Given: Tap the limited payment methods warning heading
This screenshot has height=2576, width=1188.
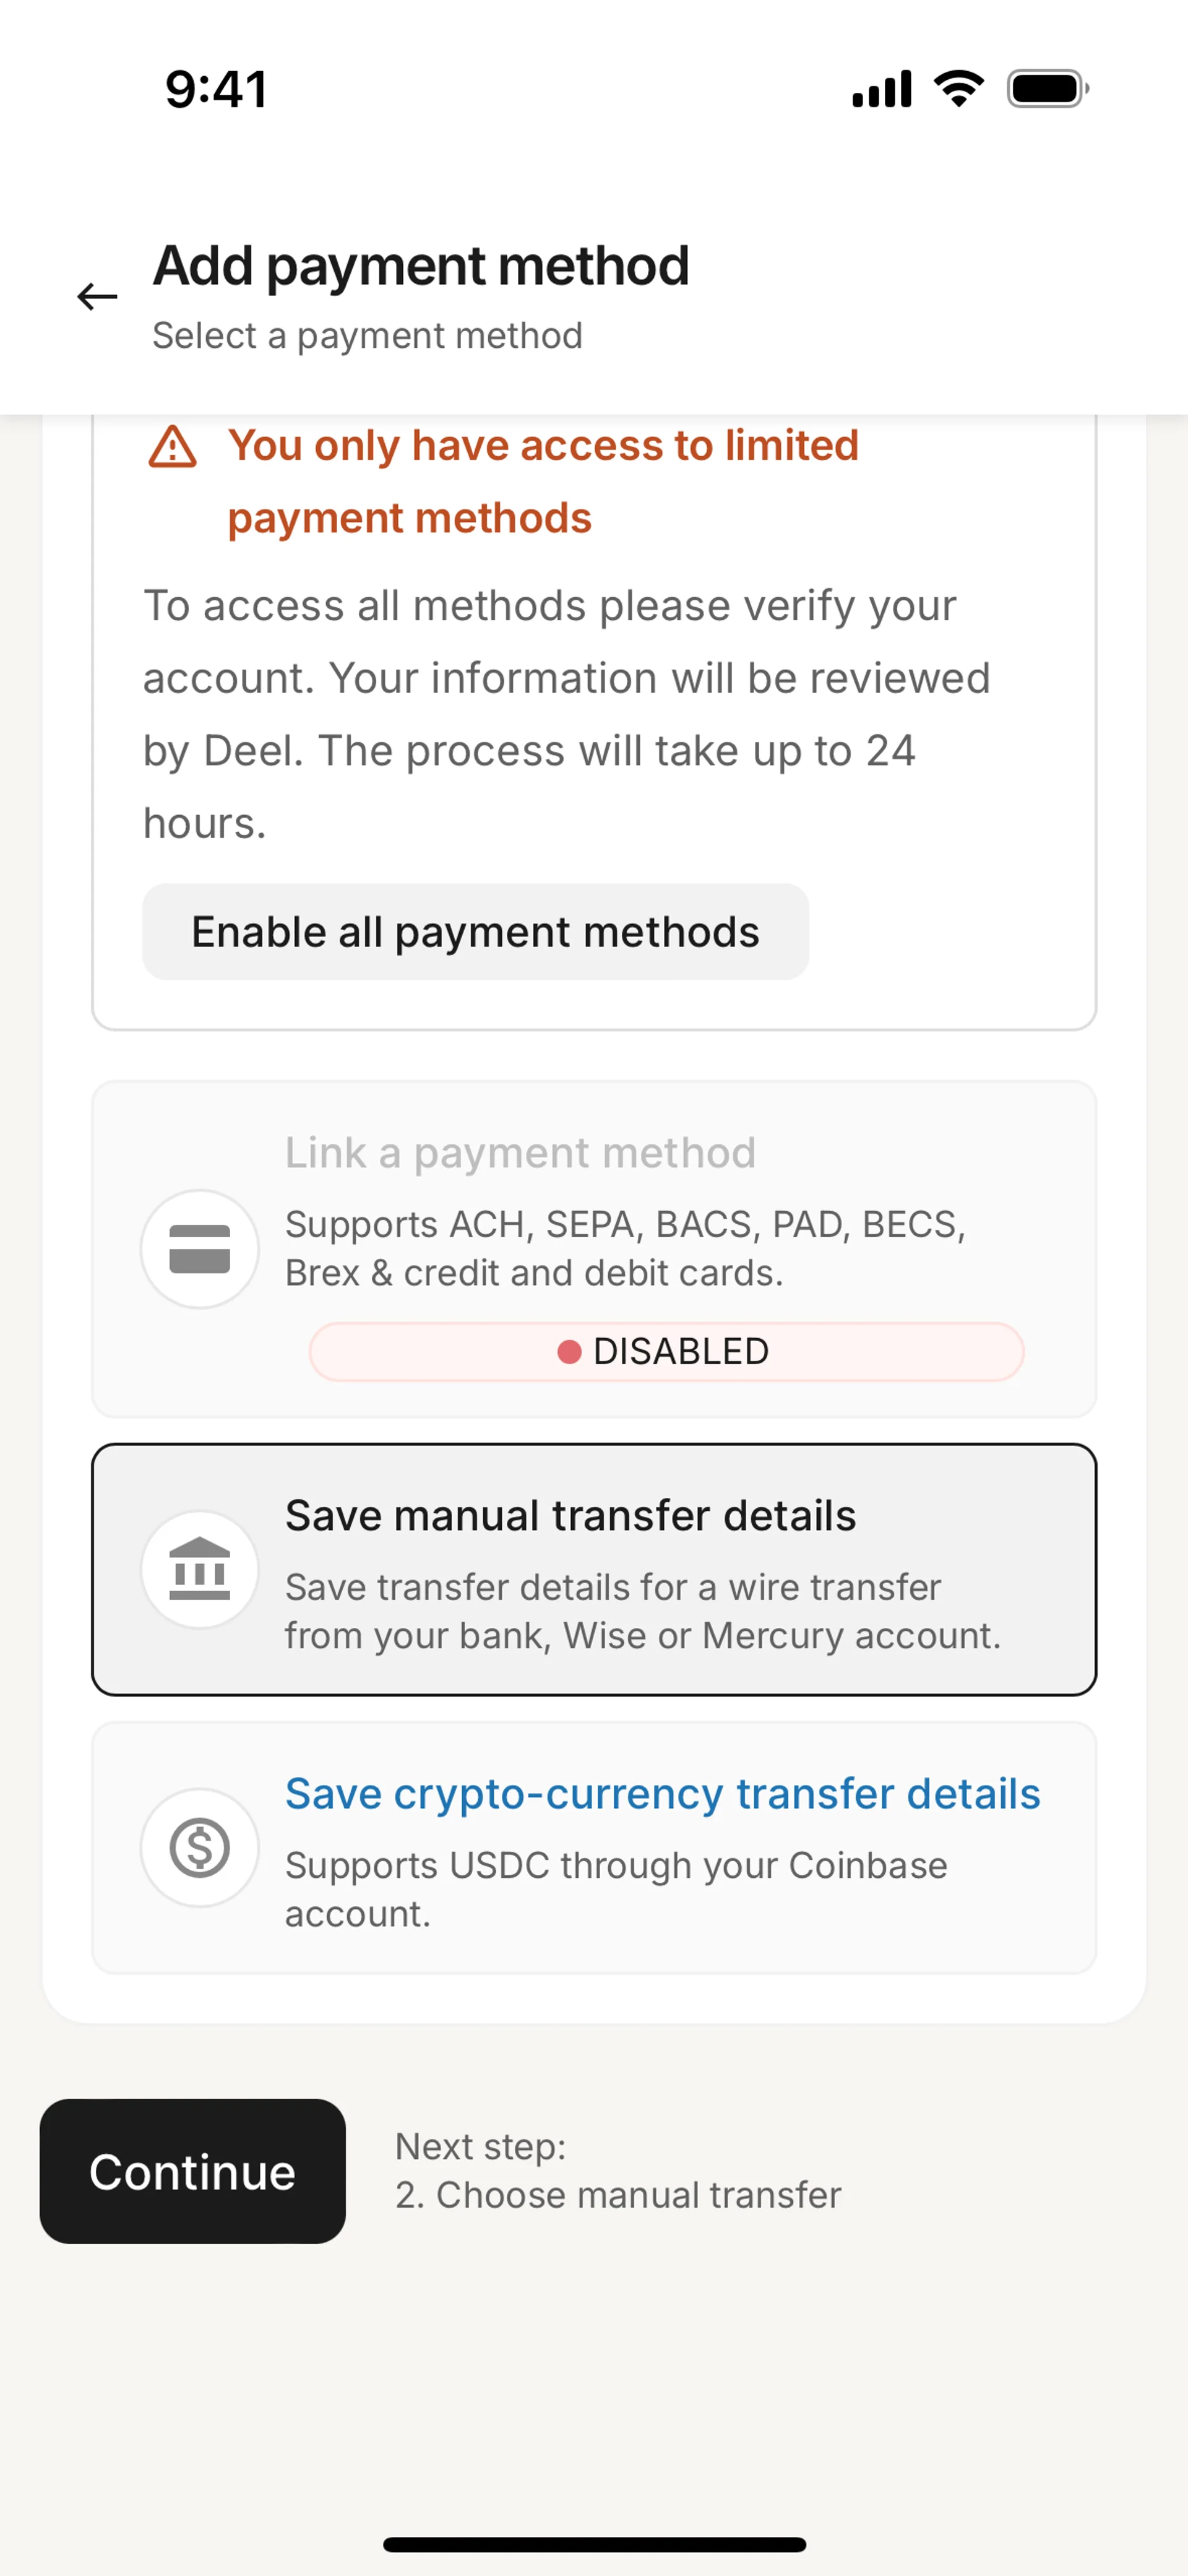Looking at the screenshot, I should point(543,481).
